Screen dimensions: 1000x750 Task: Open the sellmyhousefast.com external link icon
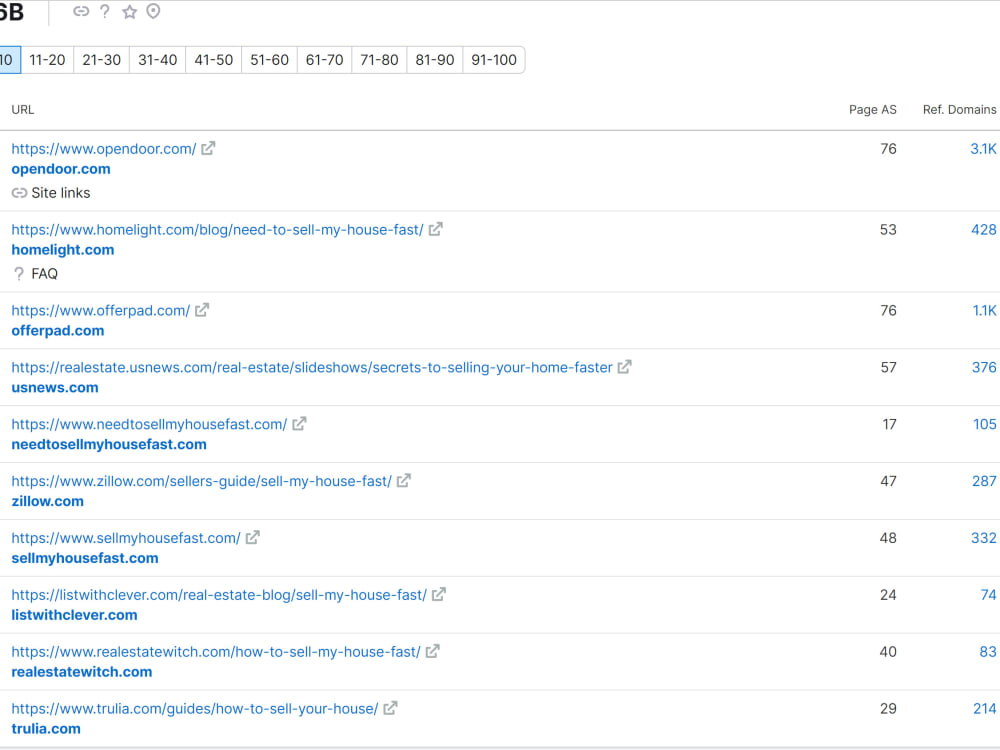[253, 538]
